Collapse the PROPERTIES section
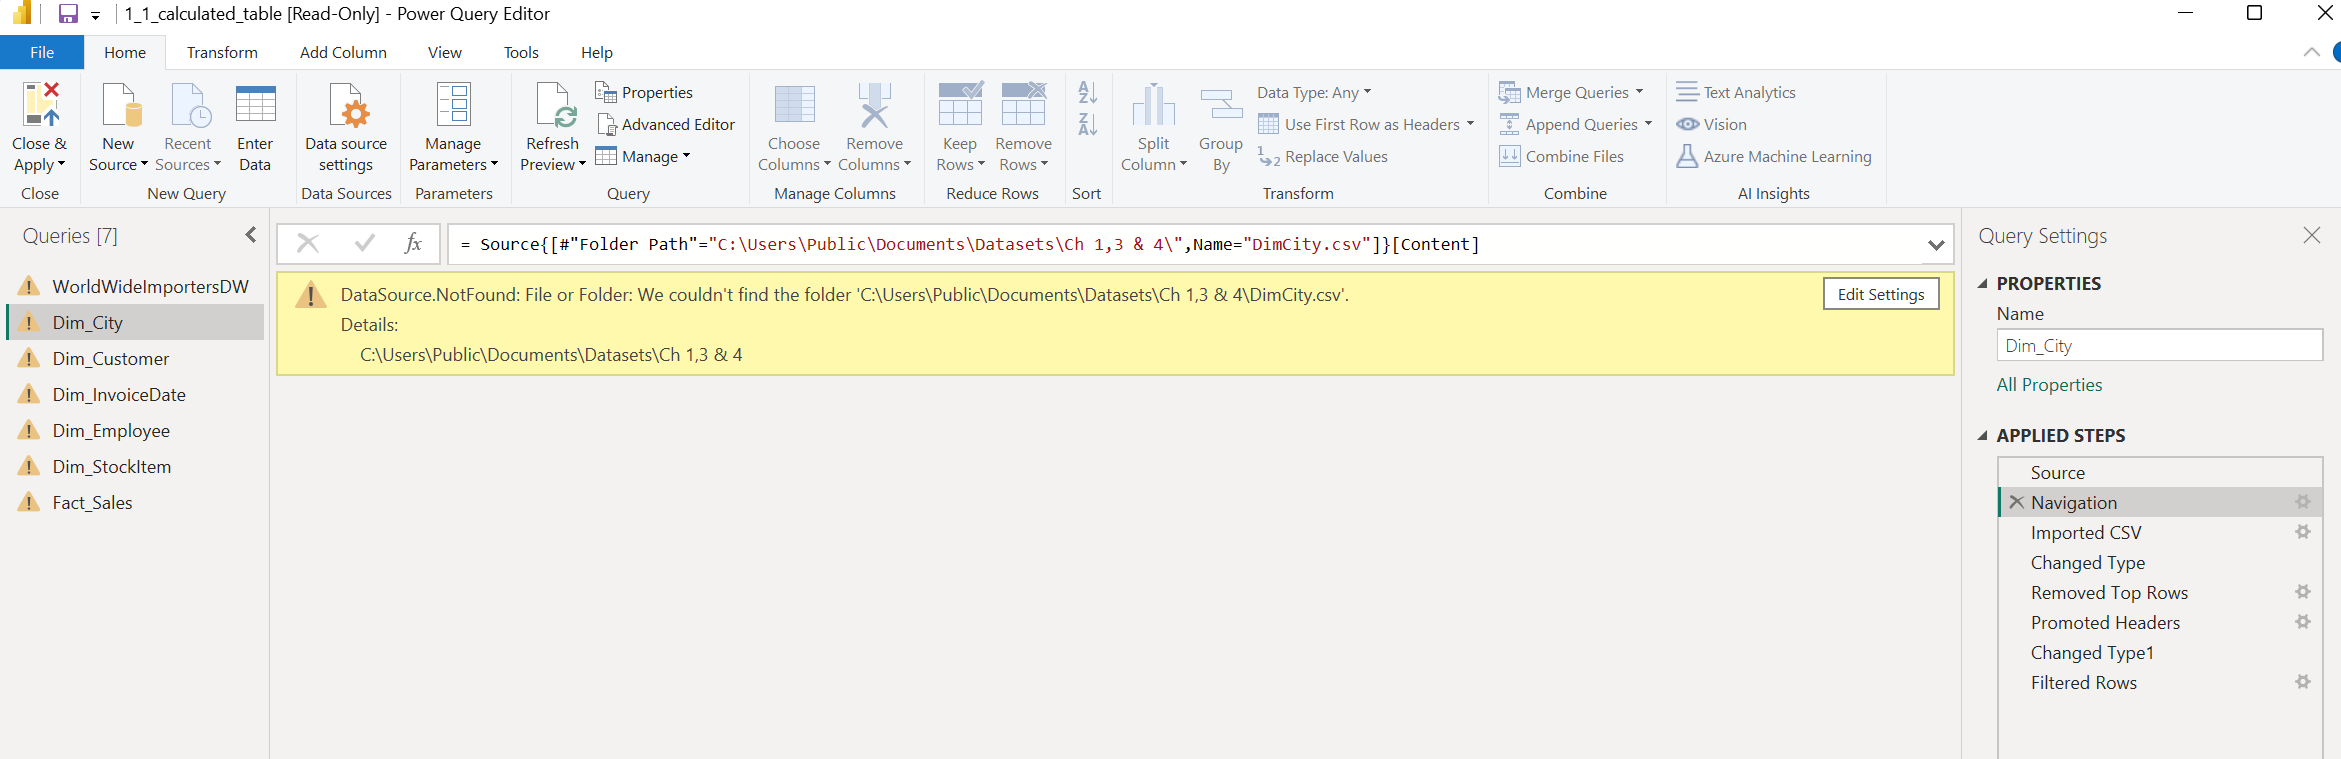2341x759 pixels. (1983, 283)
